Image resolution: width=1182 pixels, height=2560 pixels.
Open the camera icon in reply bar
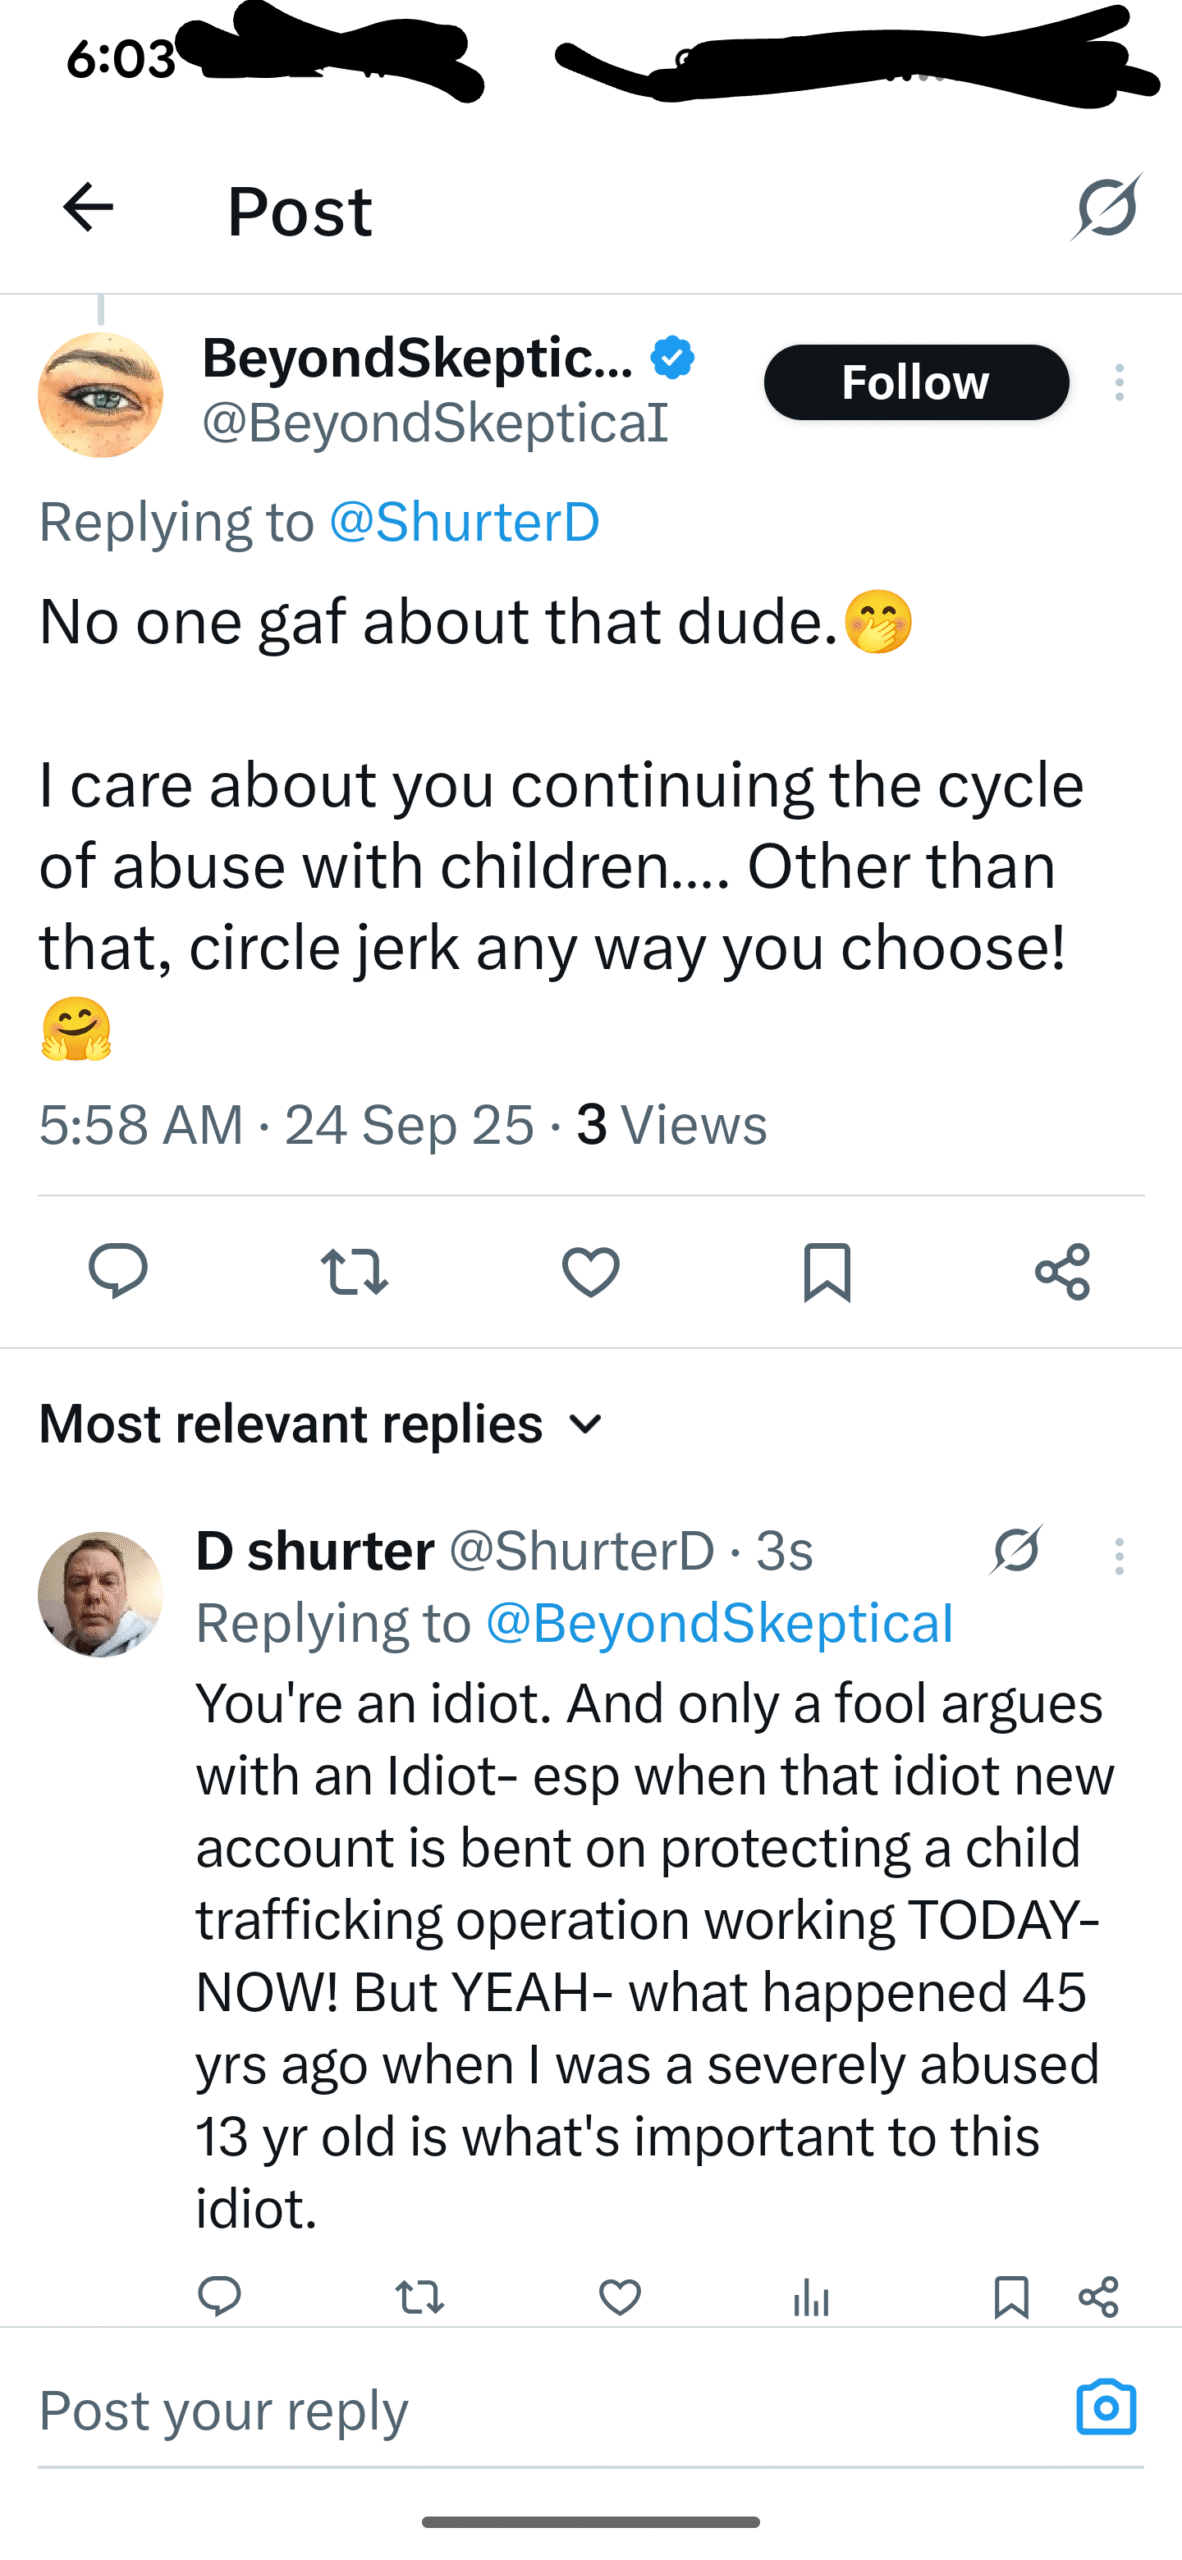point(1106,2407)
